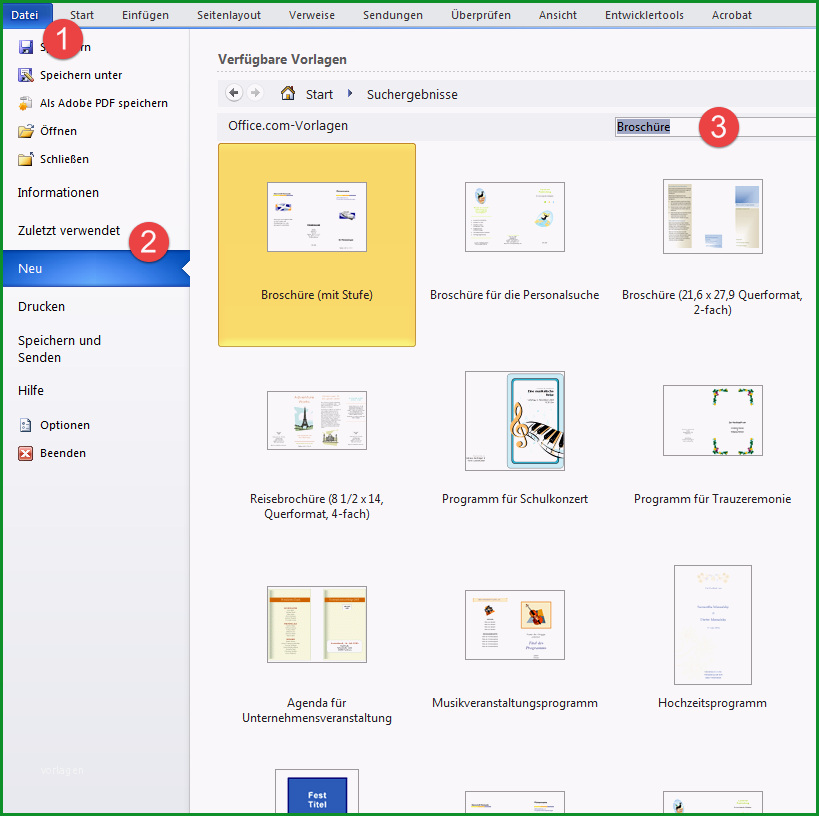Click the red Beenden icon
The height and width of the screenshot is (816, 819).
click(26, 453)
